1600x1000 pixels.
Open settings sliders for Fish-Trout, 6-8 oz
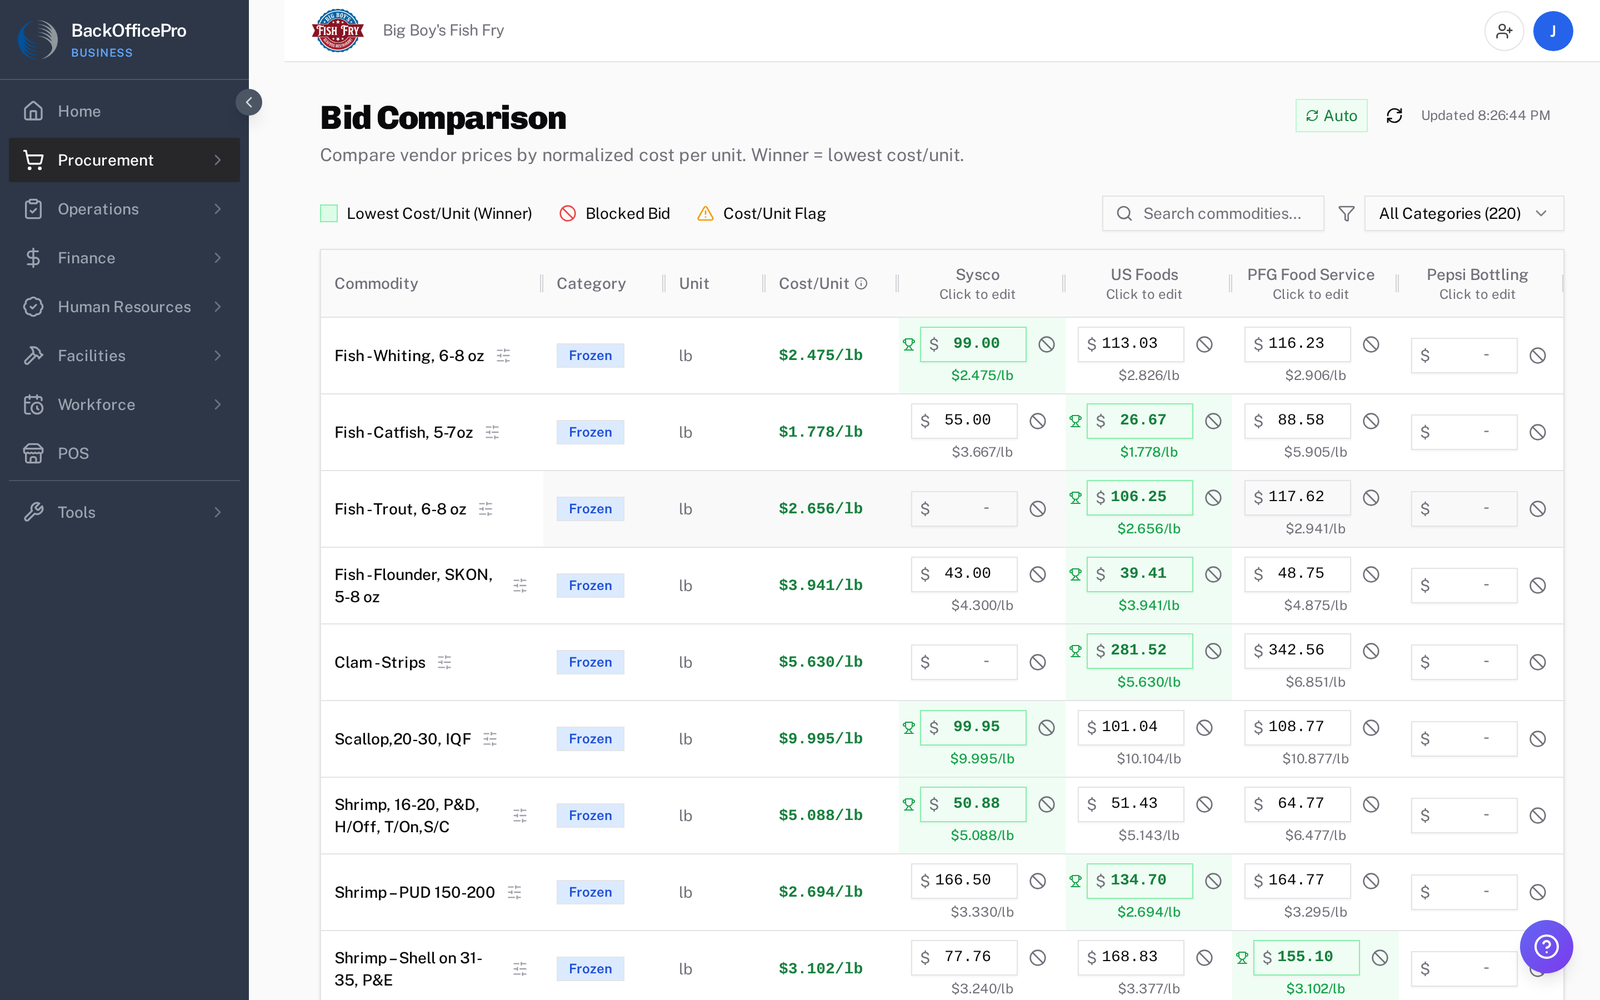[486, 509]
